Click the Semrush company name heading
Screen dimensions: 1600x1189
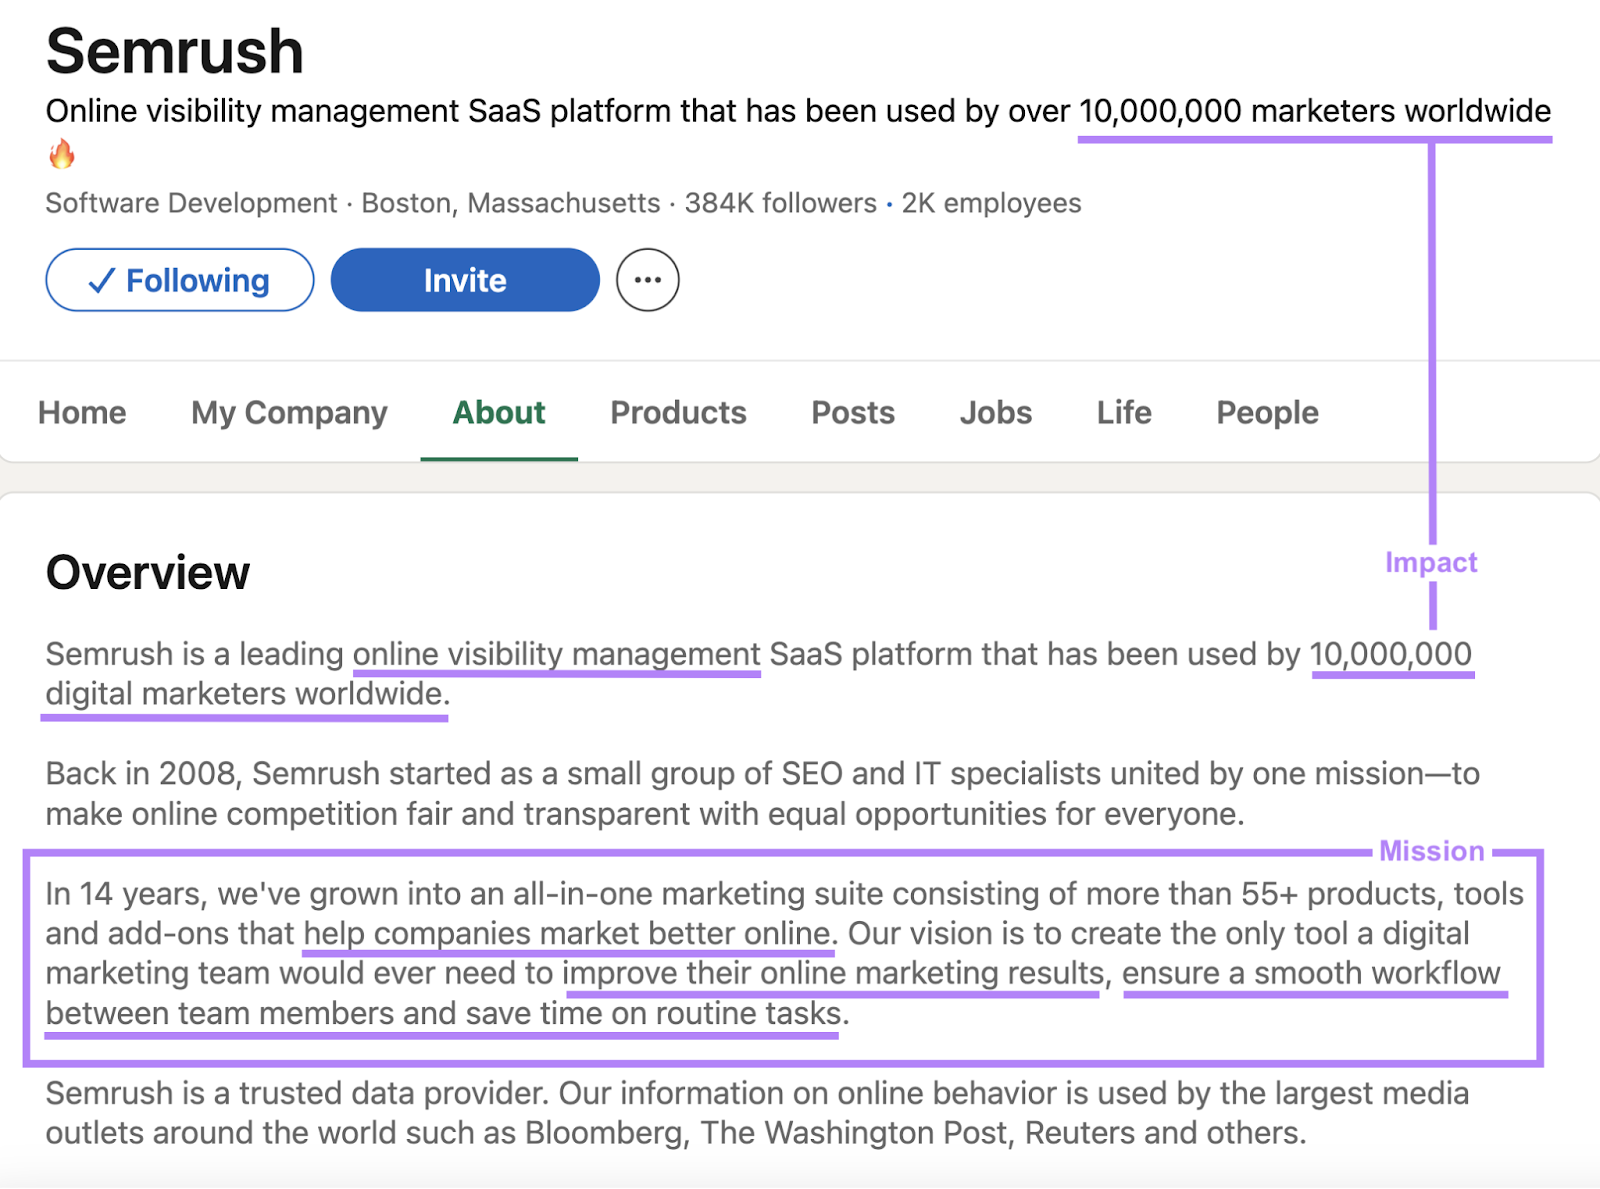pyautogui.click(x=176, y=50)
